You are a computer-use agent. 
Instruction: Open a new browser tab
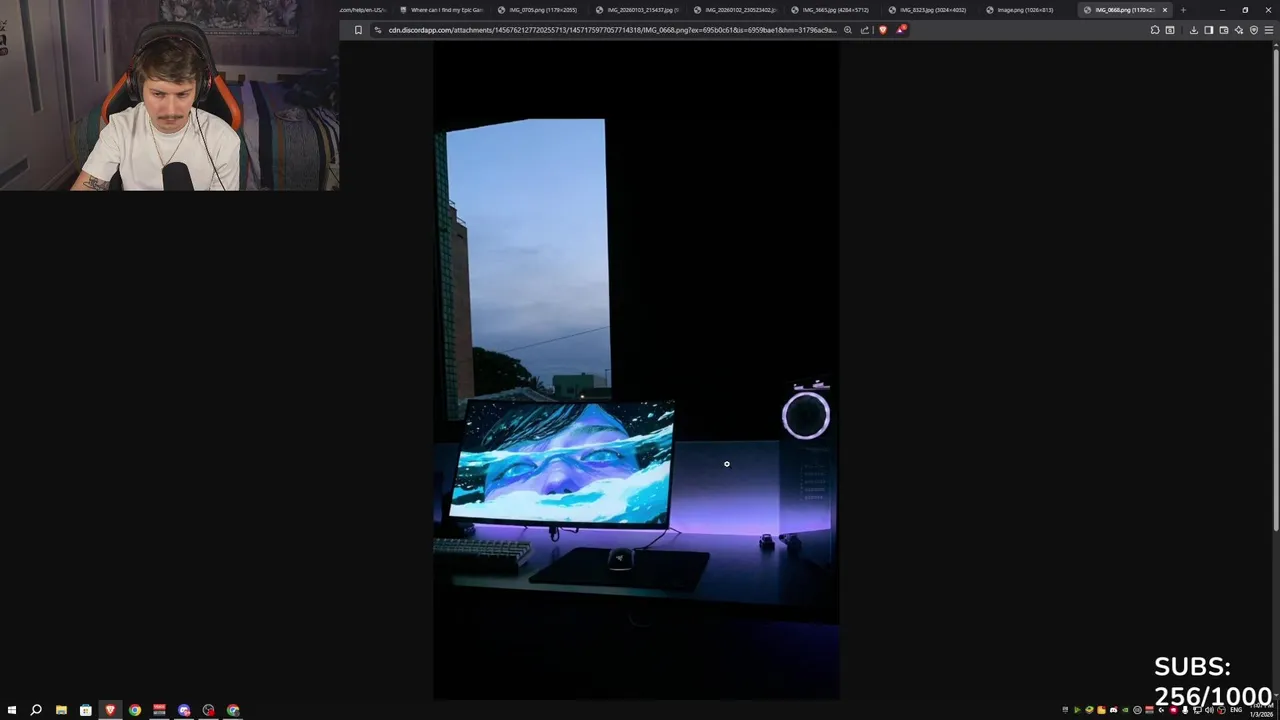coord(1183,10)
